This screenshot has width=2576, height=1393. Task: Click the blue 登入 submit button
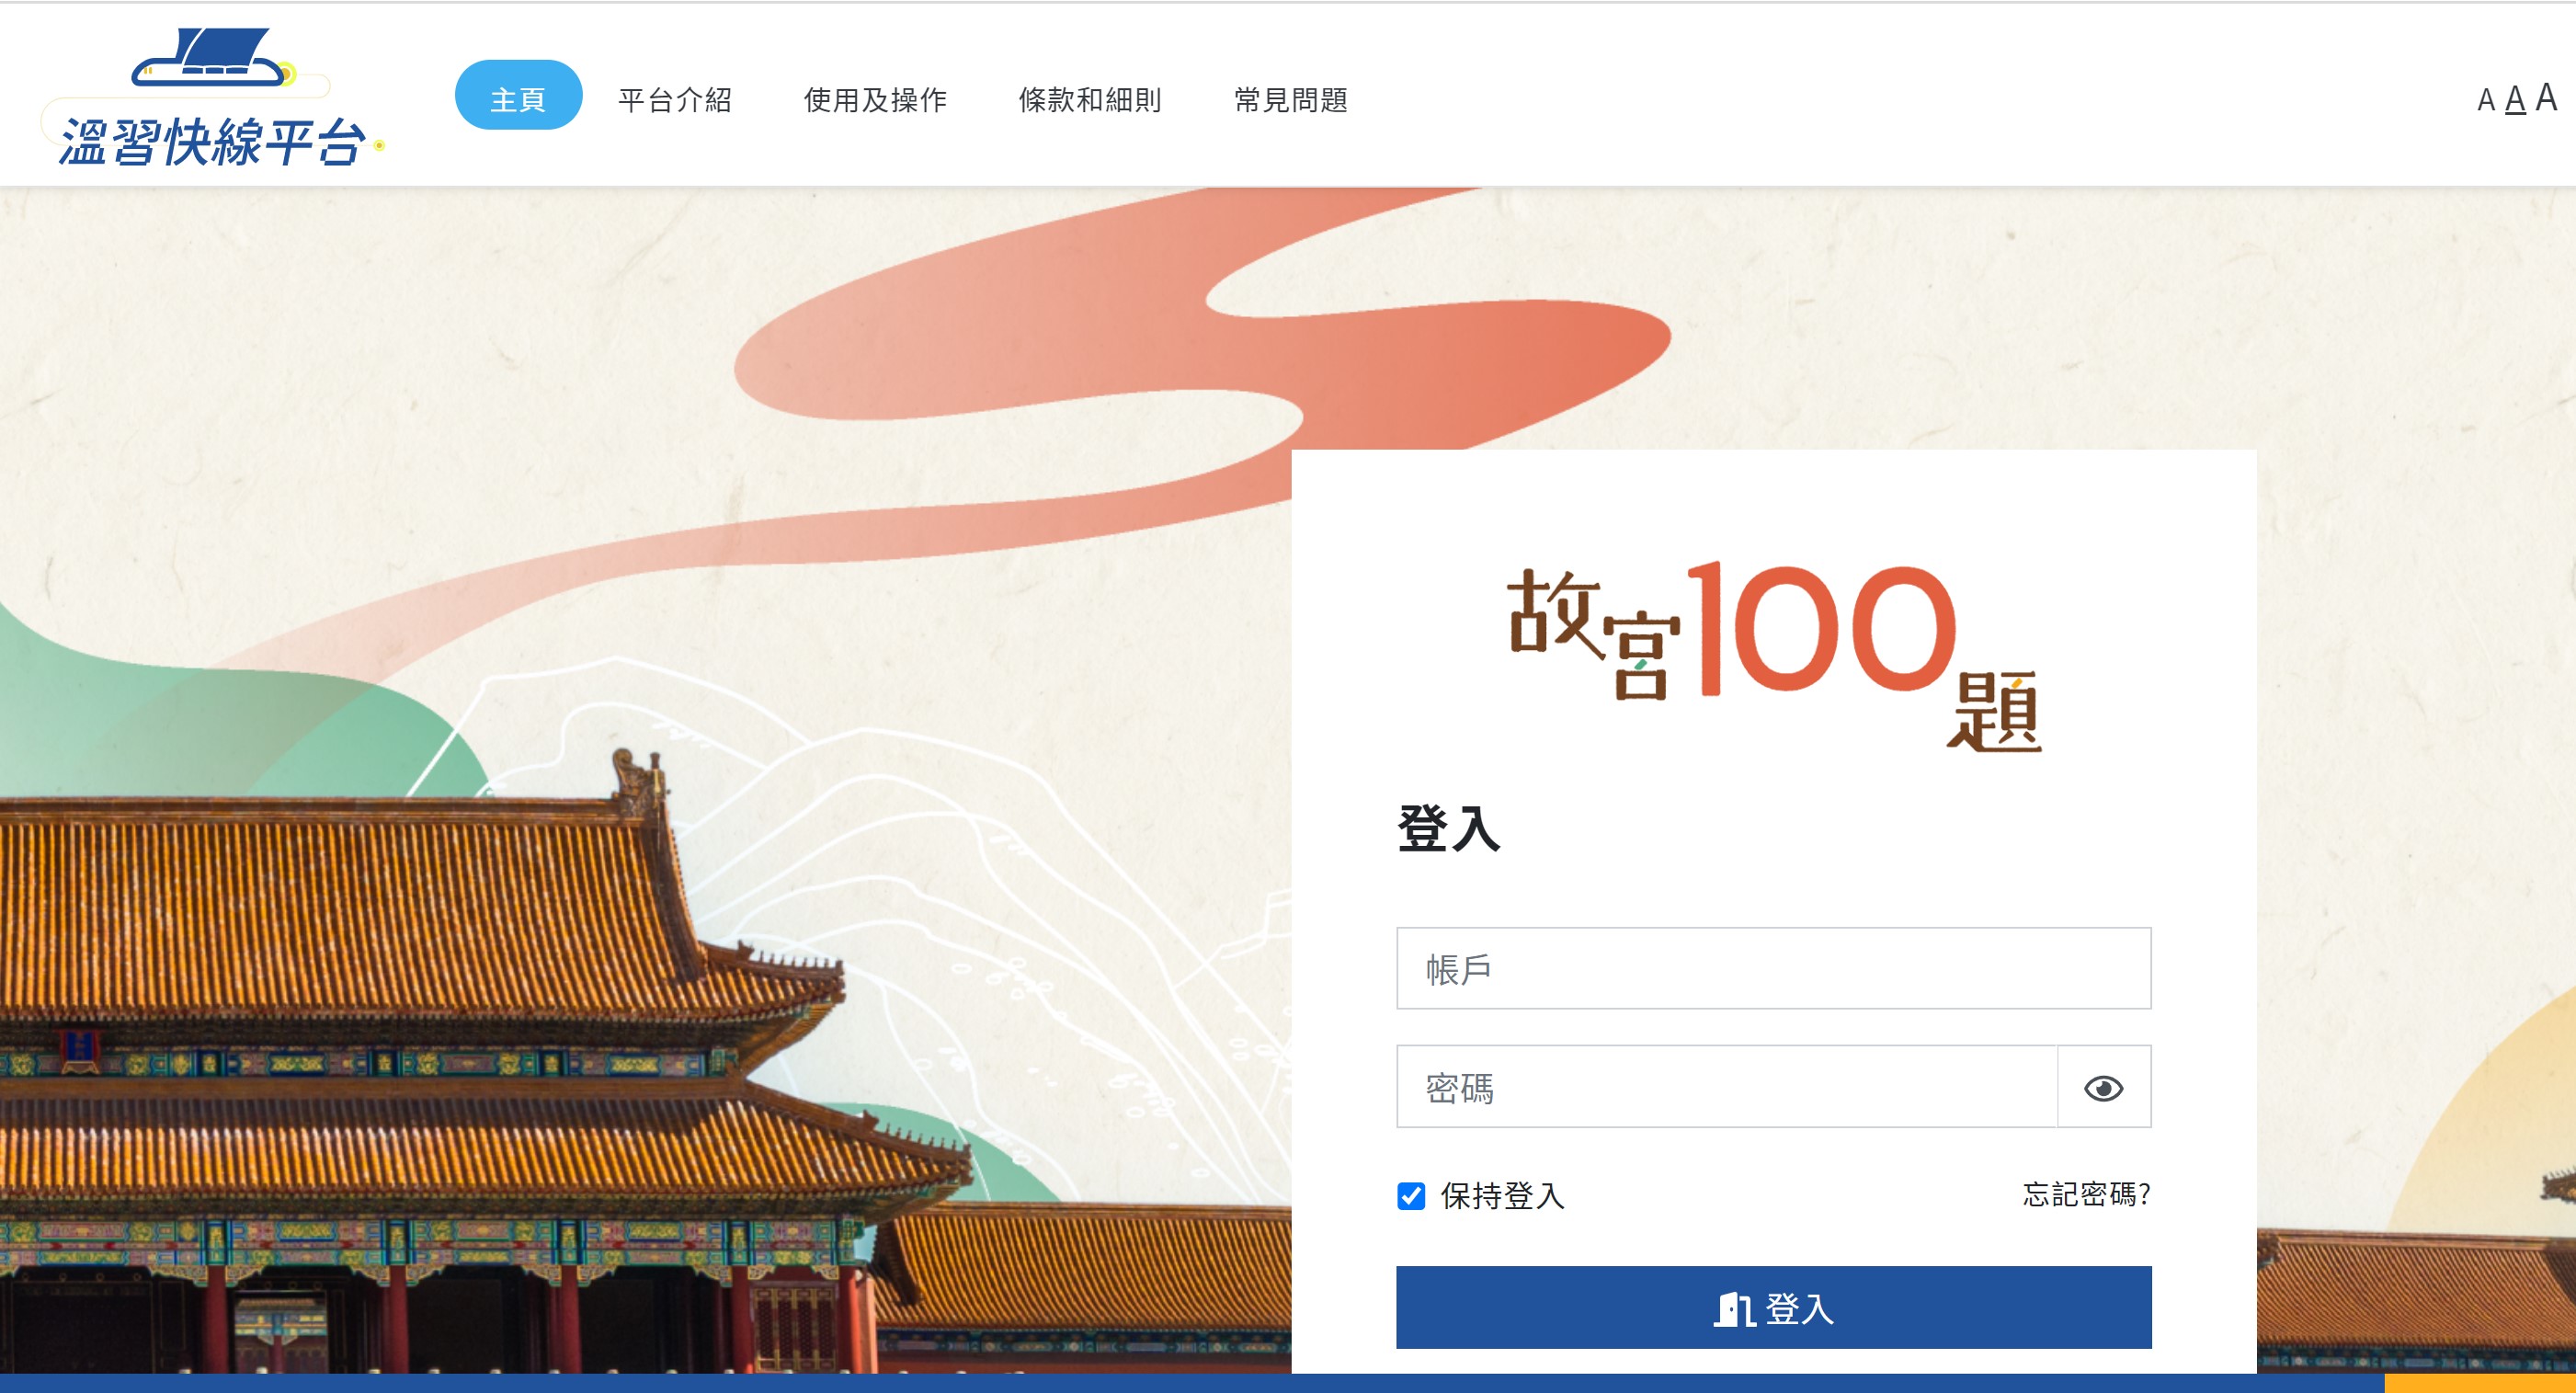tap(1773, 1308)
